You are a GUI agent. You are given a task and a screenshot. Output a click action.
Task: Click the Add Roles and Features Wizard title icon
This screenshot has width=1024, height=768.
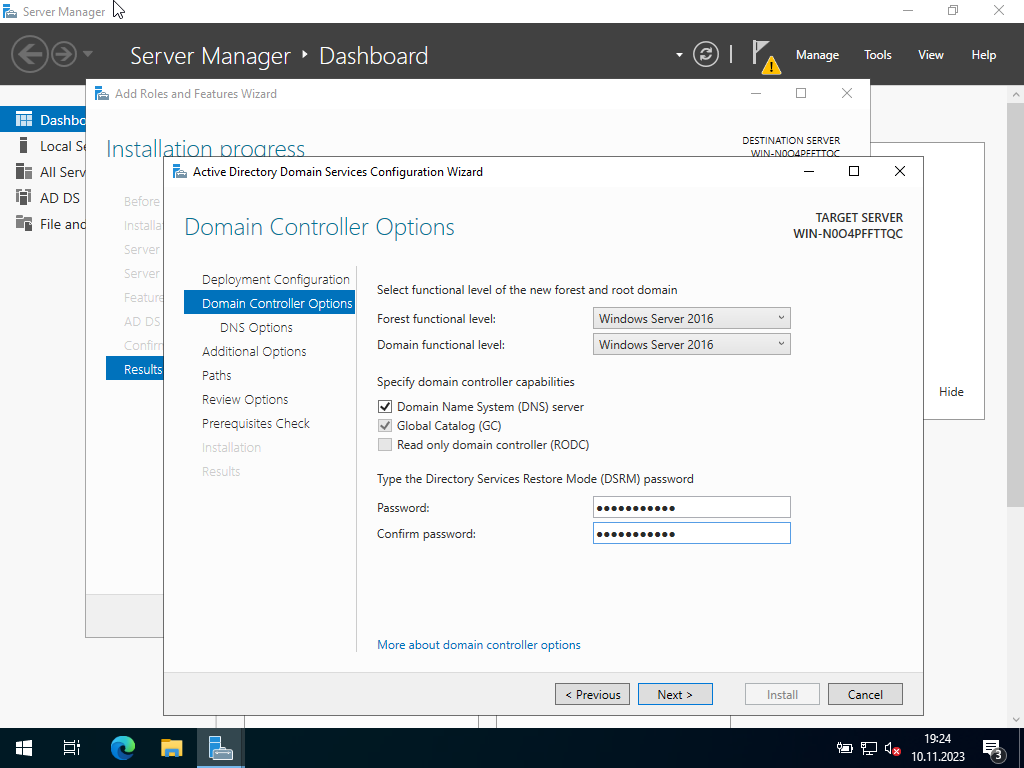click(102, 93)
